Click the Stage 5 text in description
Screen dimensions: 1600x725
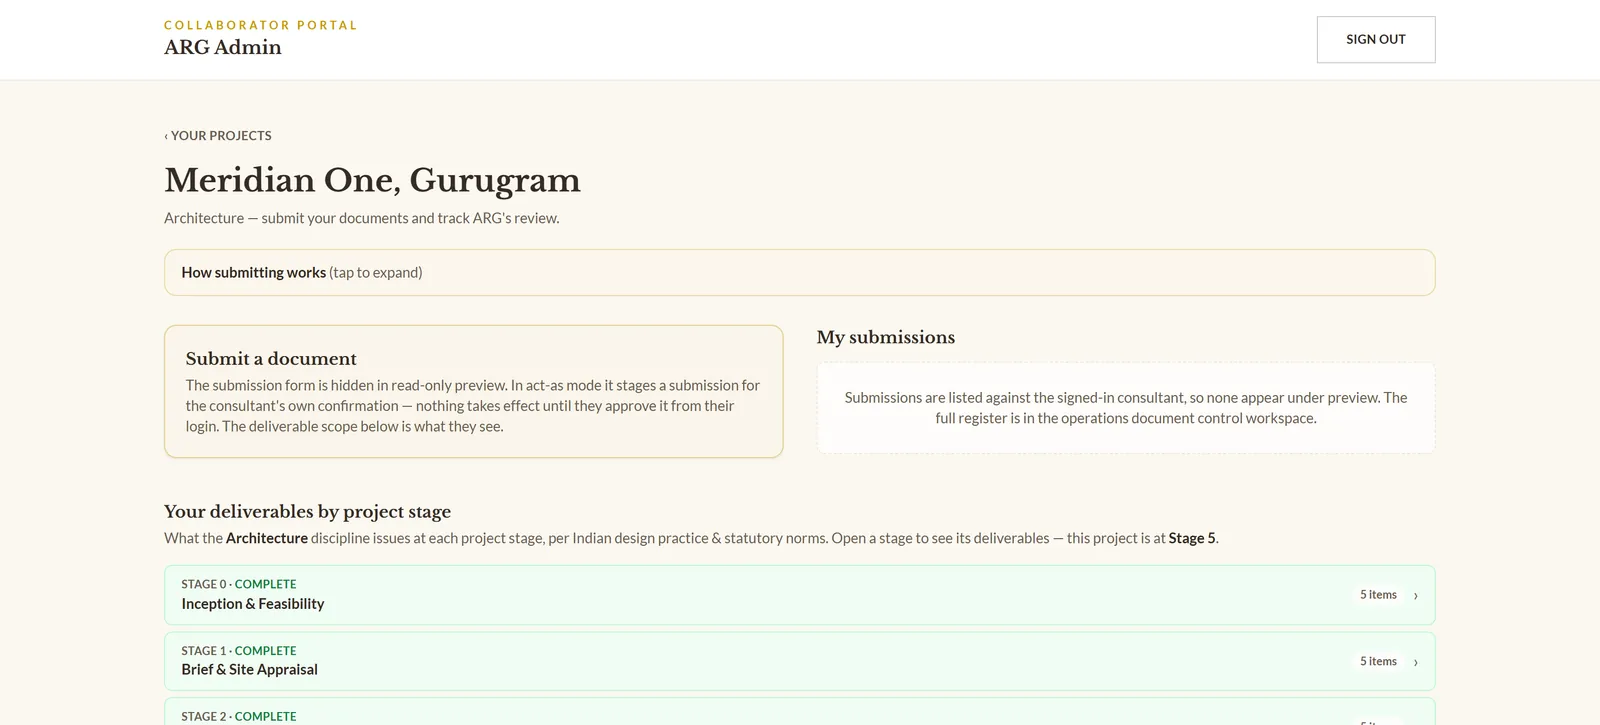coord(1192,538)
